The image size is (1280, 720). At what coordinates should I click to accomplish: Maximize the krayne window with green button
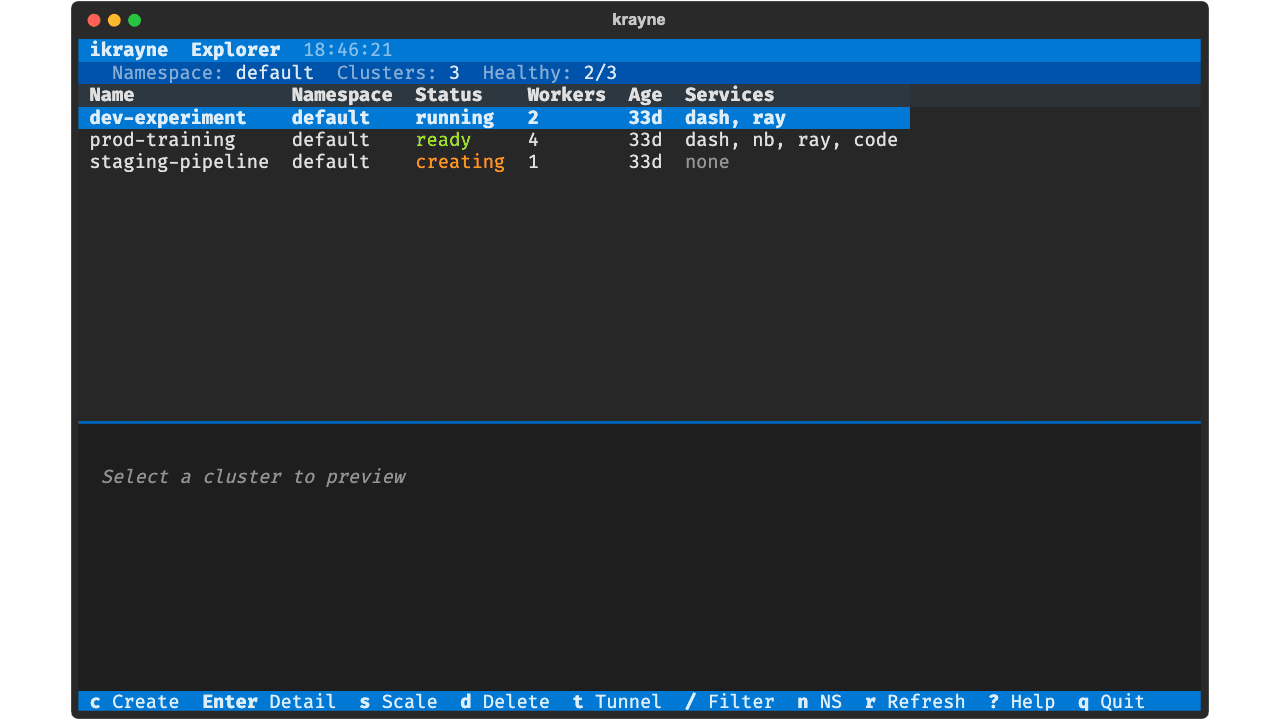(134, 20)
